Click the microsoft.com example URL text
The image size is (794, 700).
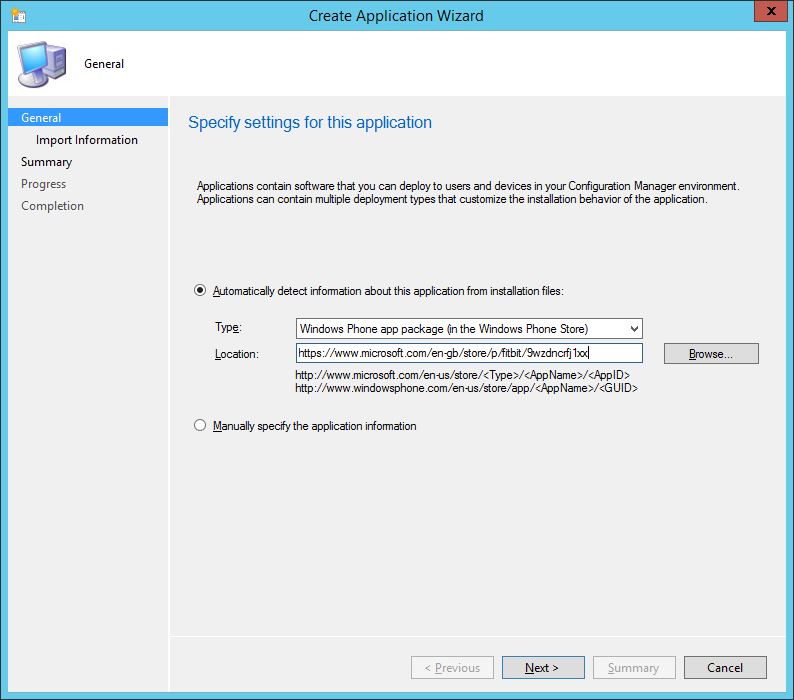462,375
